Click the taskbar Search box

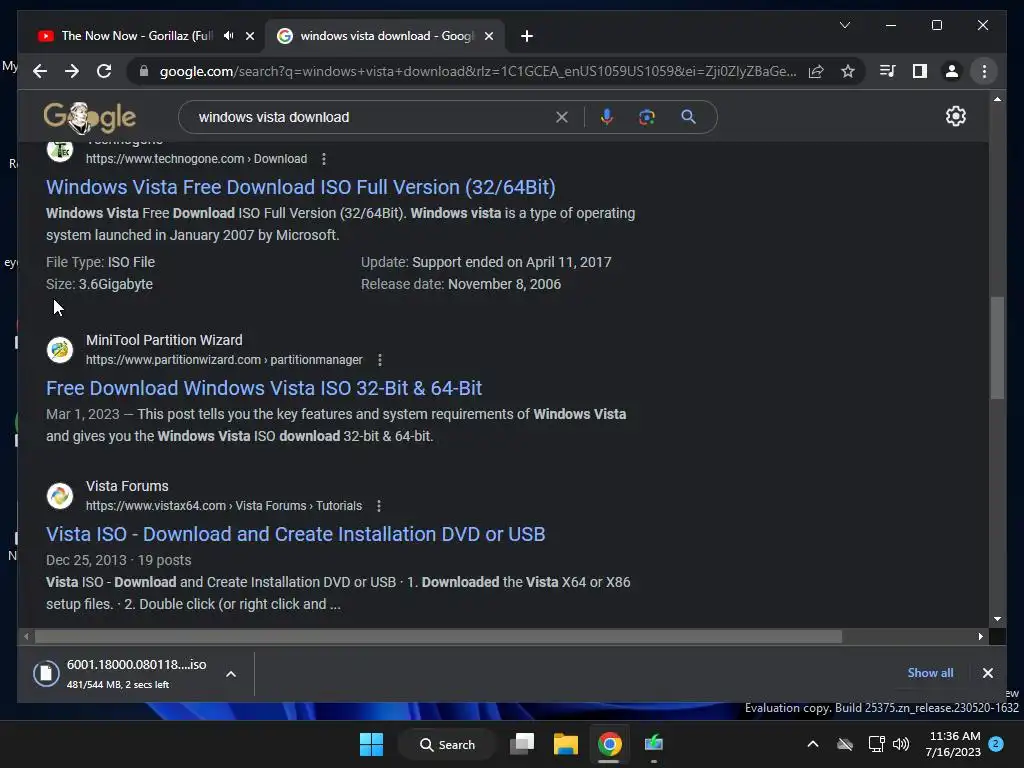point(447,744)
